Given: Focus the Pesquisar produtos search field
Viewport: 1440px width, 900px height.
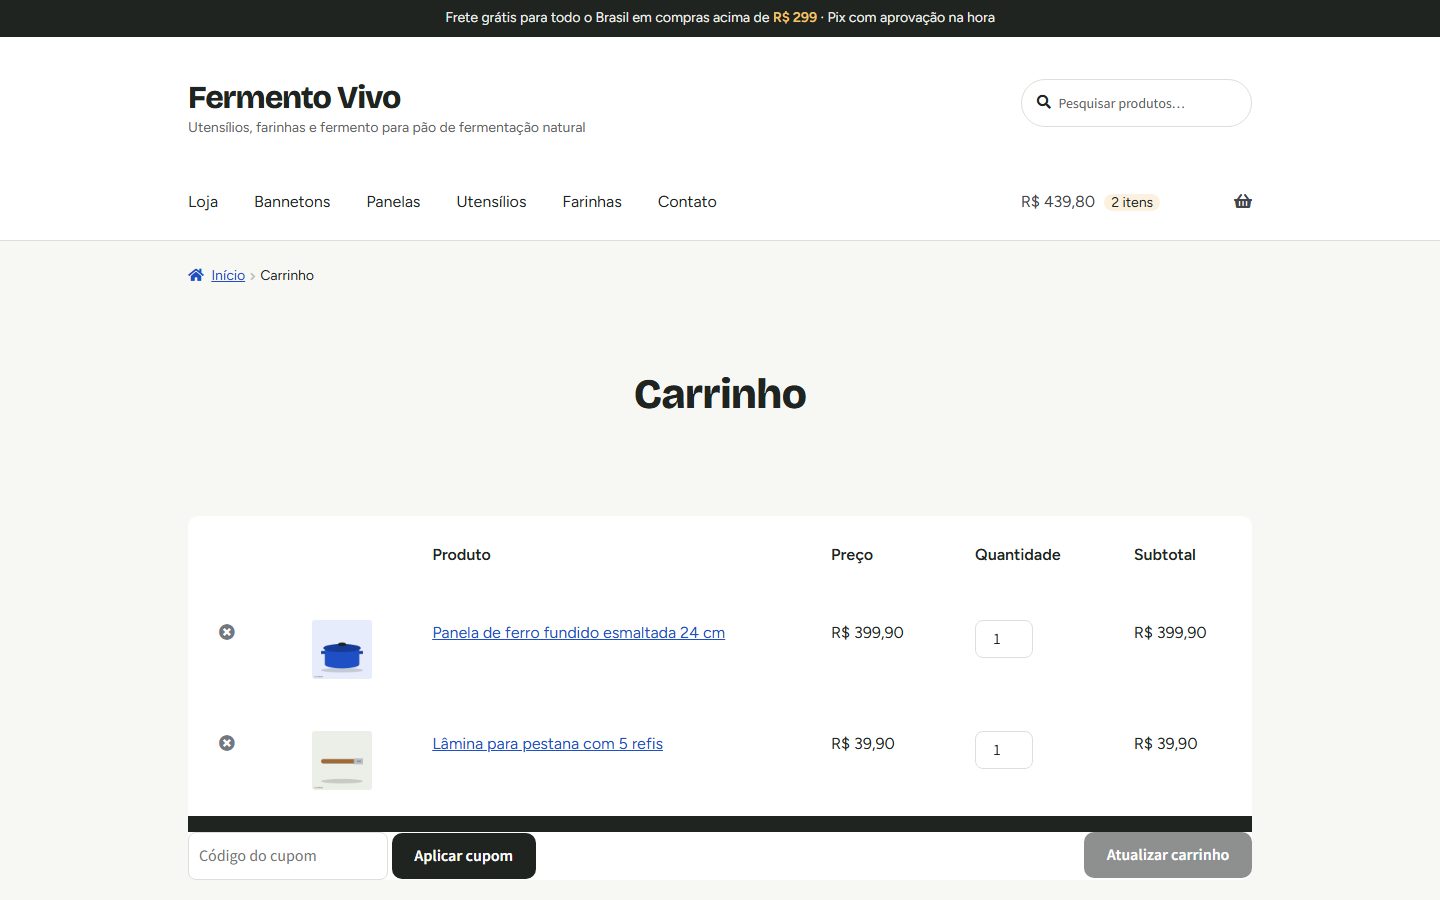Looking at the screenshot, I should click(x=1136, y=103).
